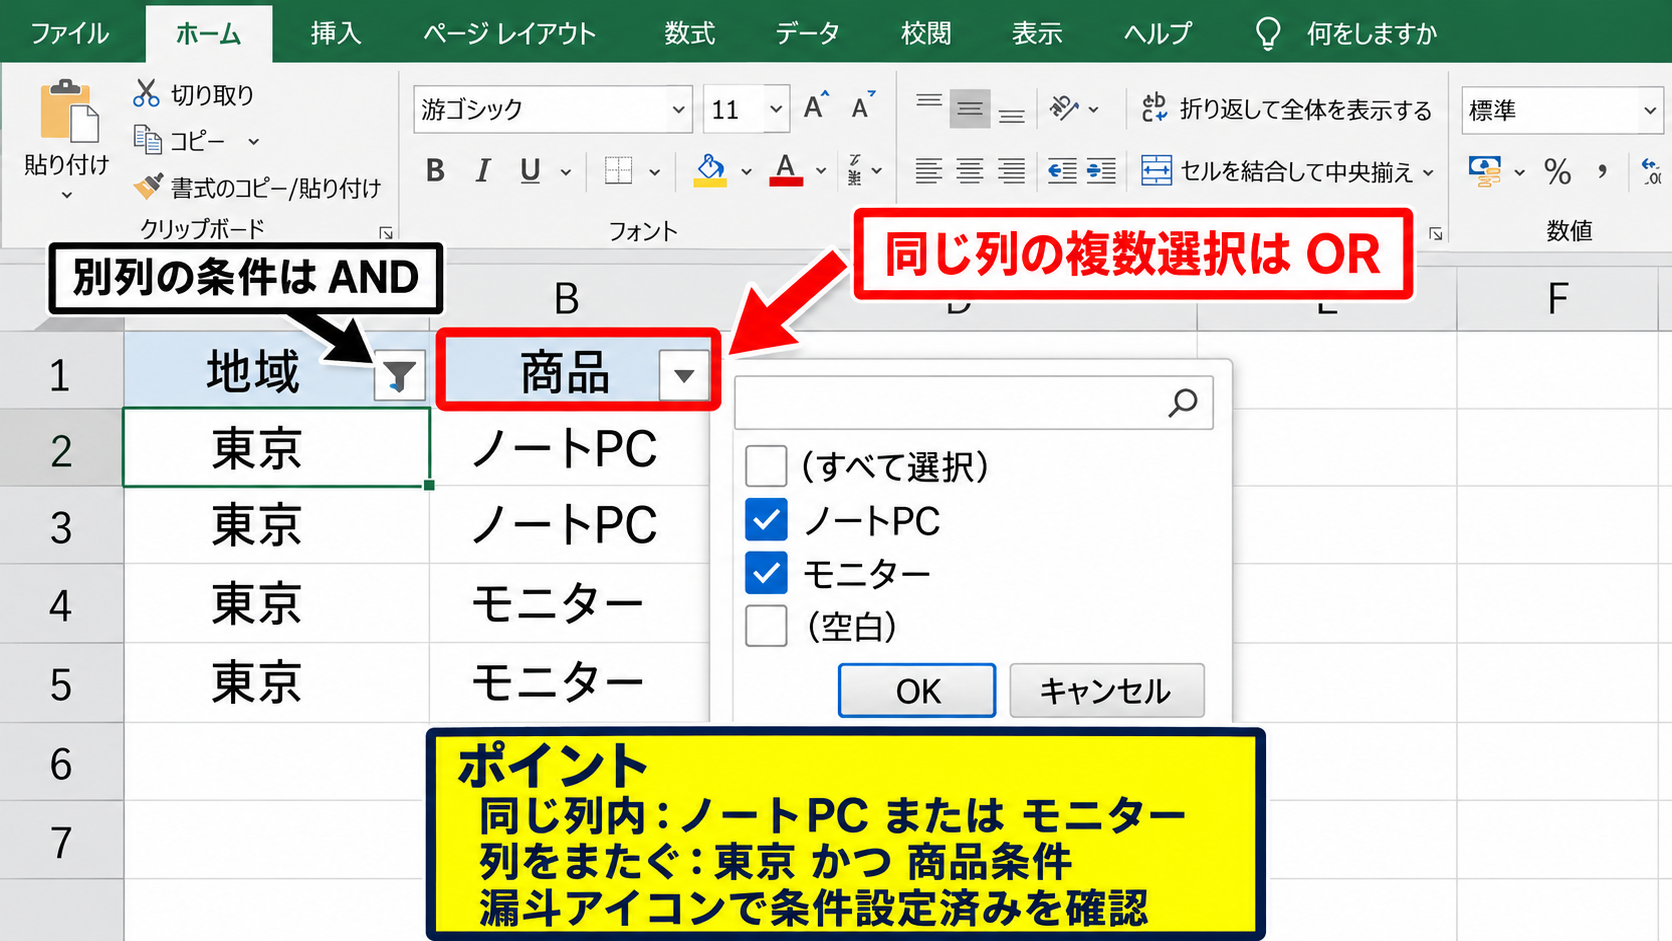Open the fill color highlighter bucket
Viewport: 1672px width, 941px height.
coord(710,171)
